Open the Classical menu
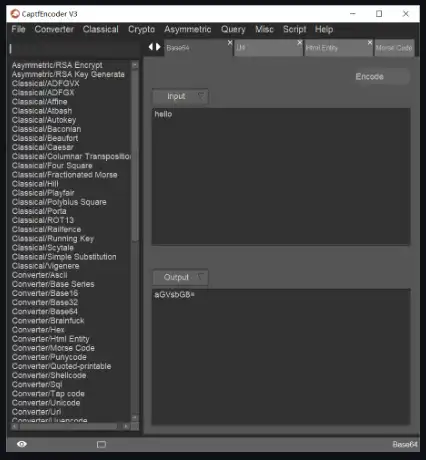The height and width of the screenshot is (460, 426). (101, 29)
